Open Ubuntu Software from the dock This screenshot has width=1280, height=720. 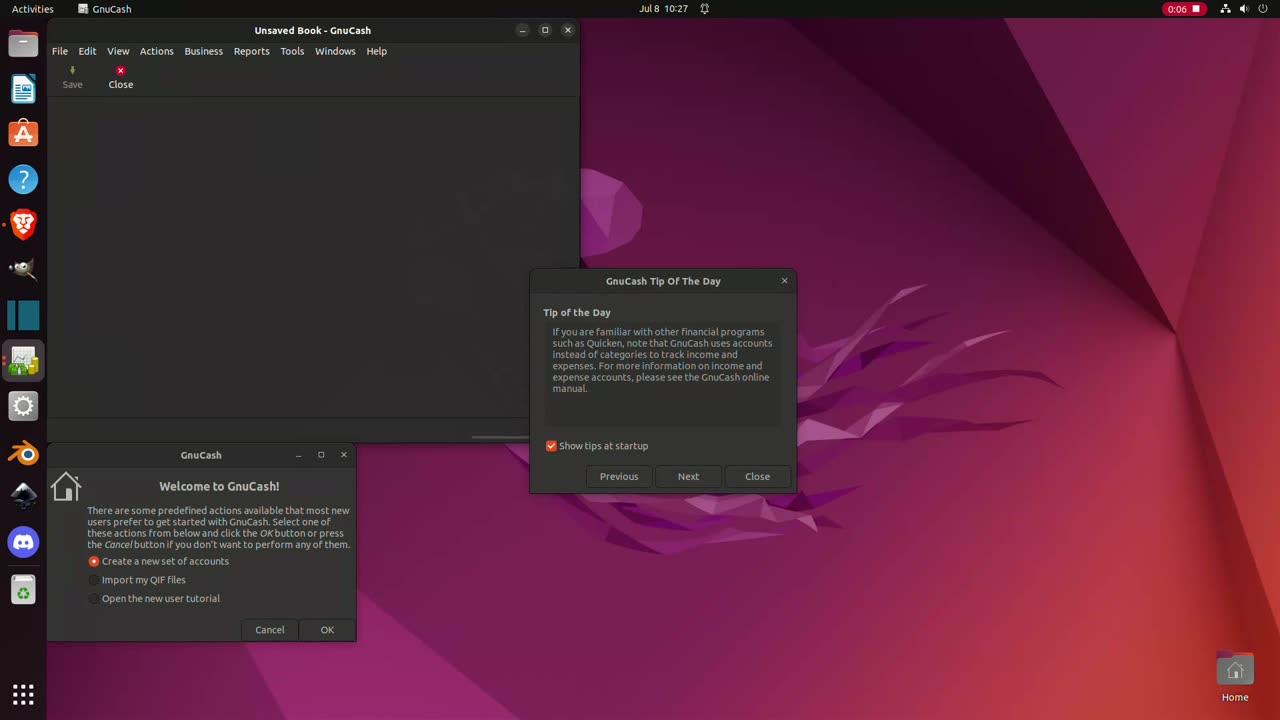(x=23, y=134)
